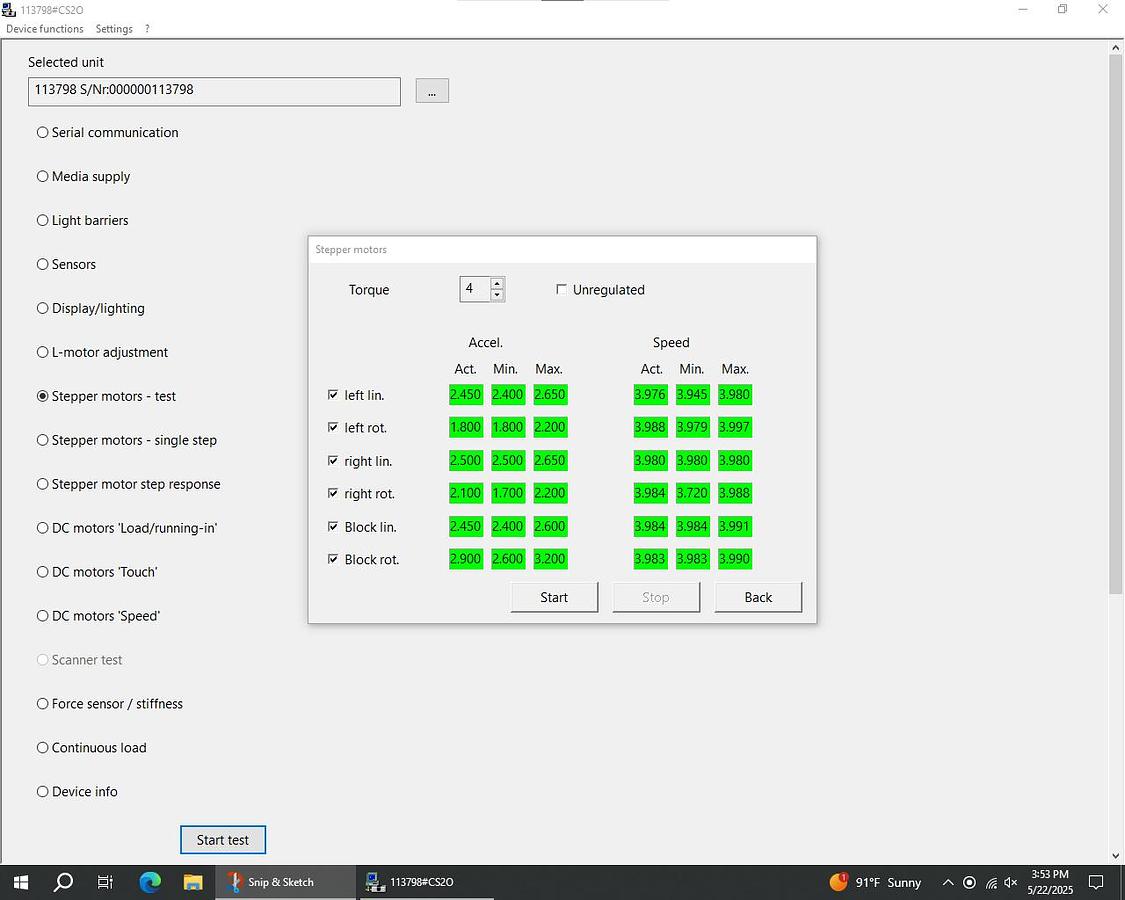
Task: Click the Selected unit text field
Action: (214, 91)
